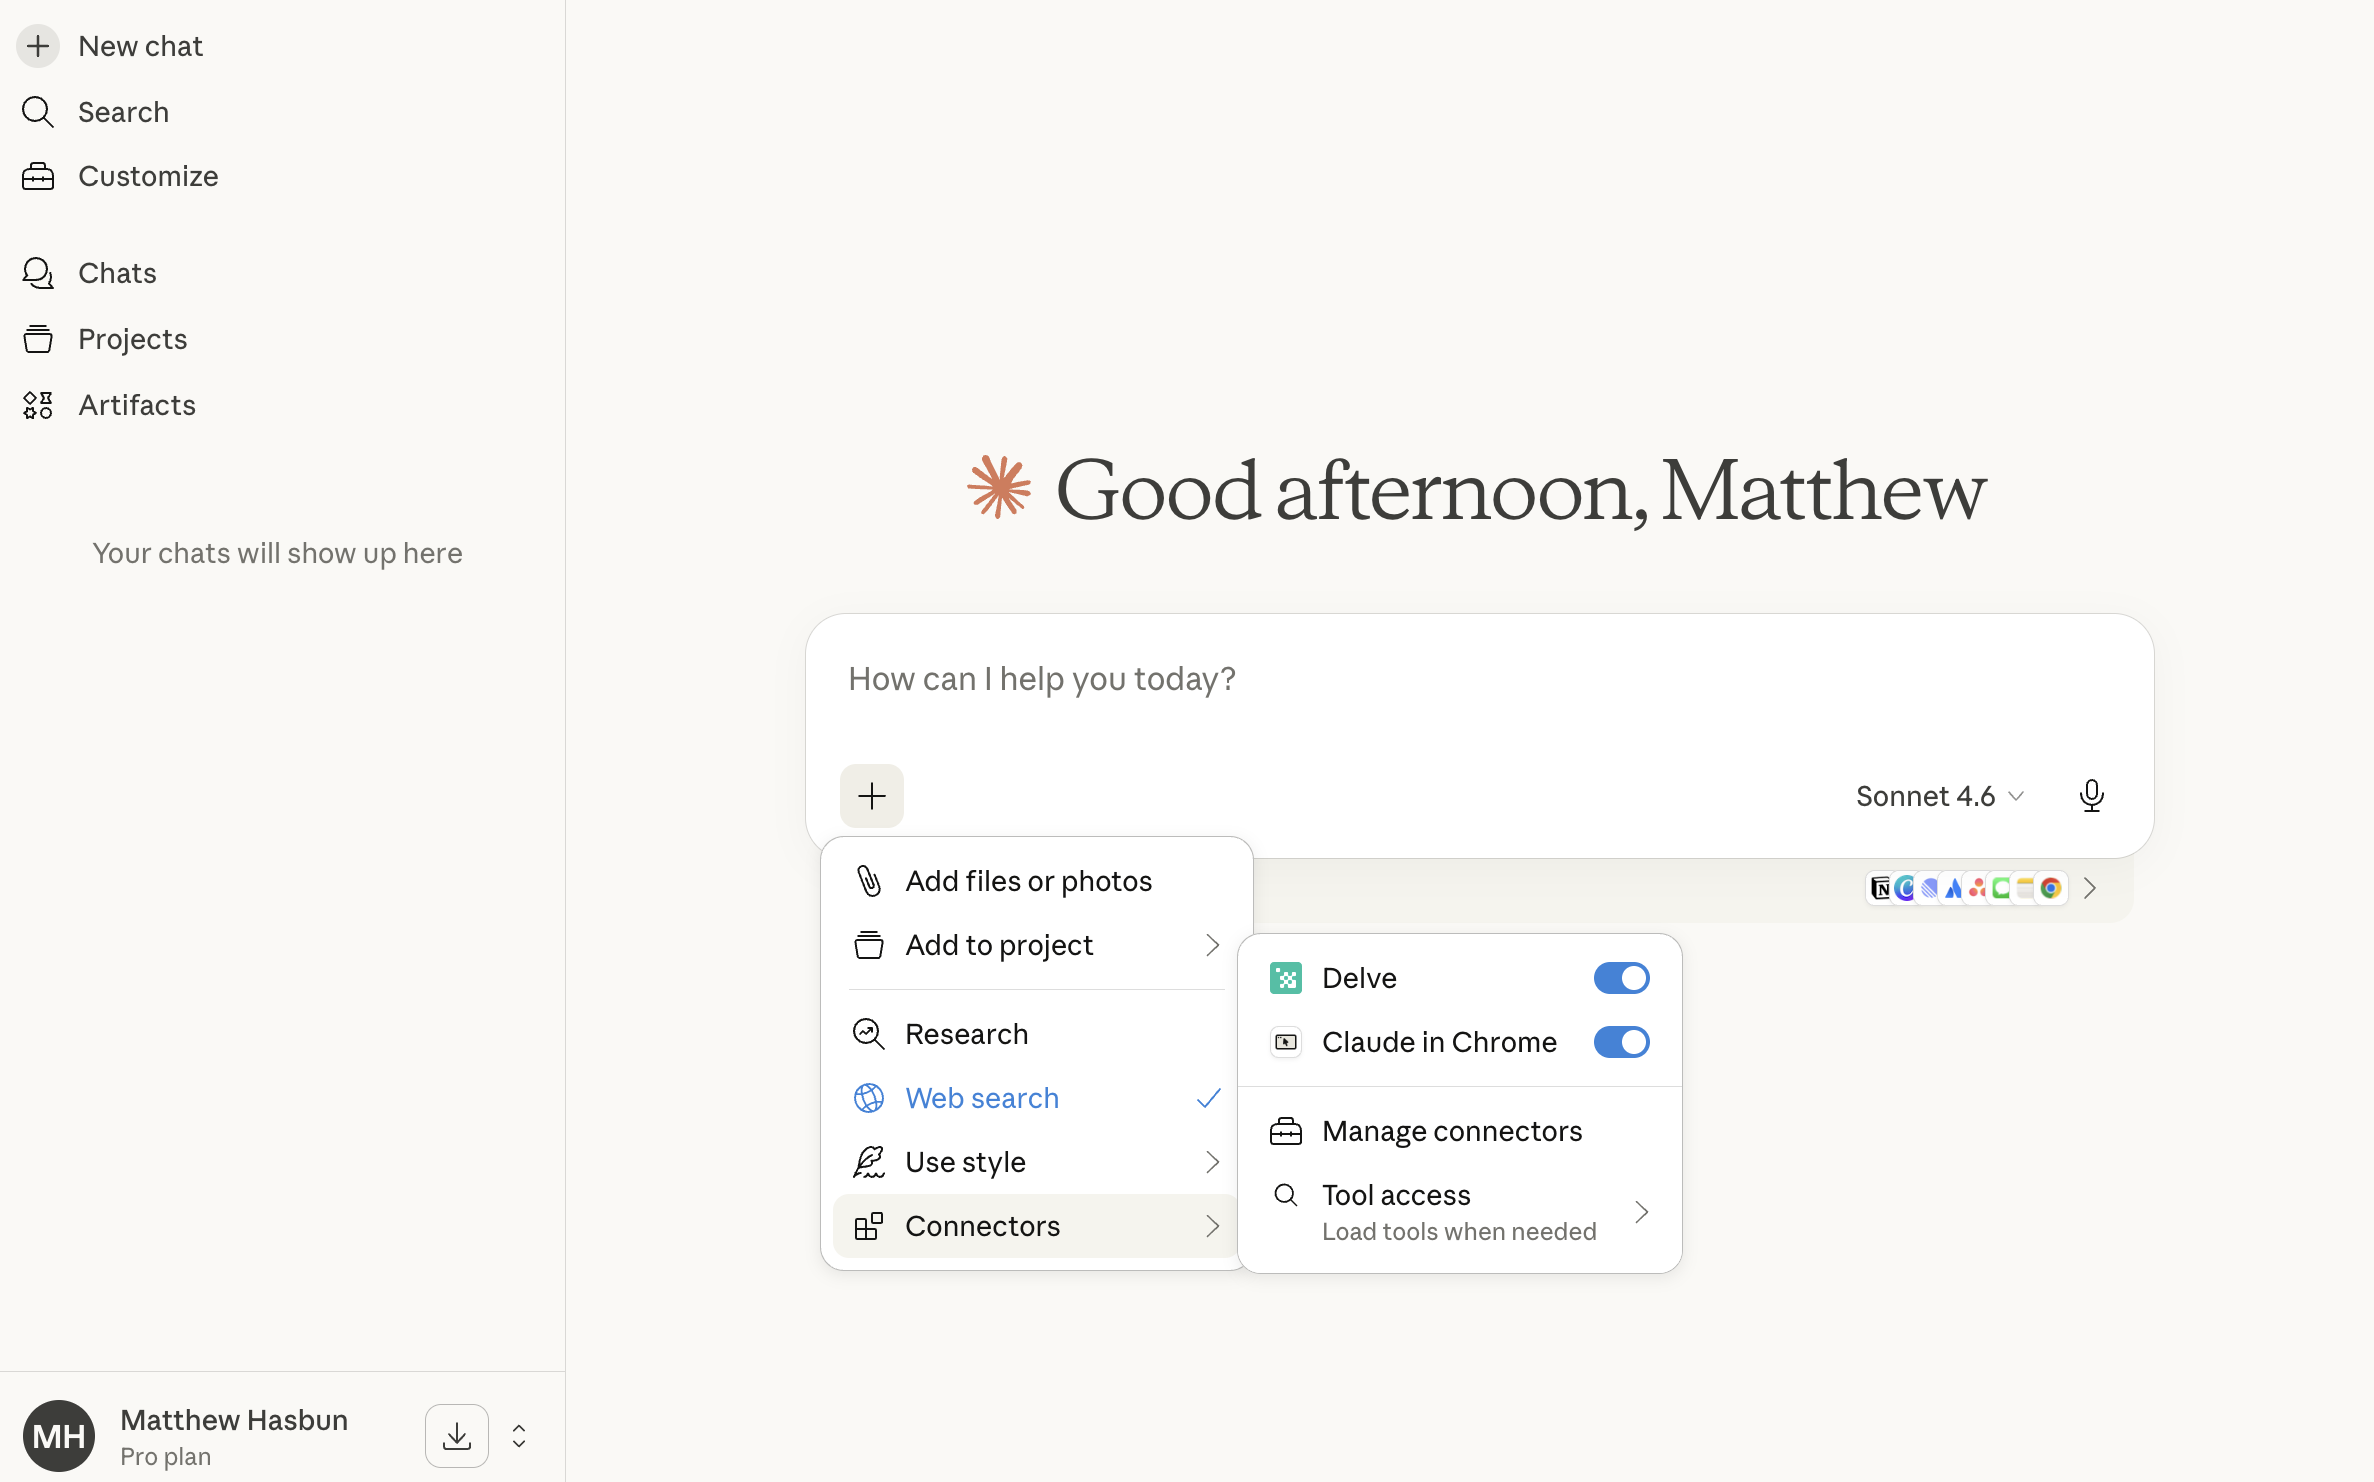Click the plus attachment button in composer
Viewport: 2374px width, 1482px height.
871,796
